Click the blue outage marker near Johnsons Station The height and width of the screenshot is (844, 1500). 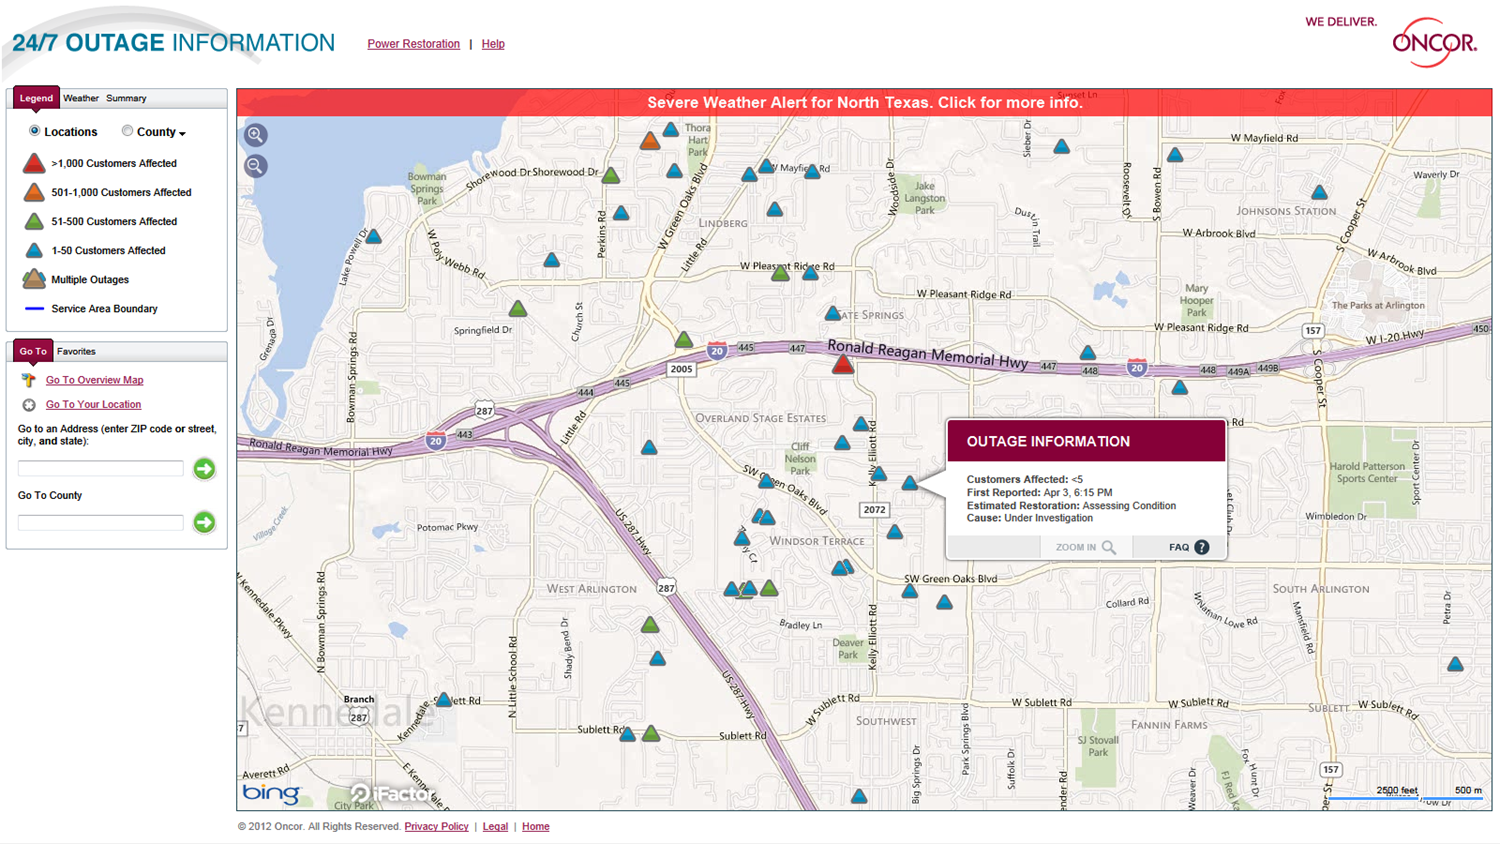(1319, 192)
